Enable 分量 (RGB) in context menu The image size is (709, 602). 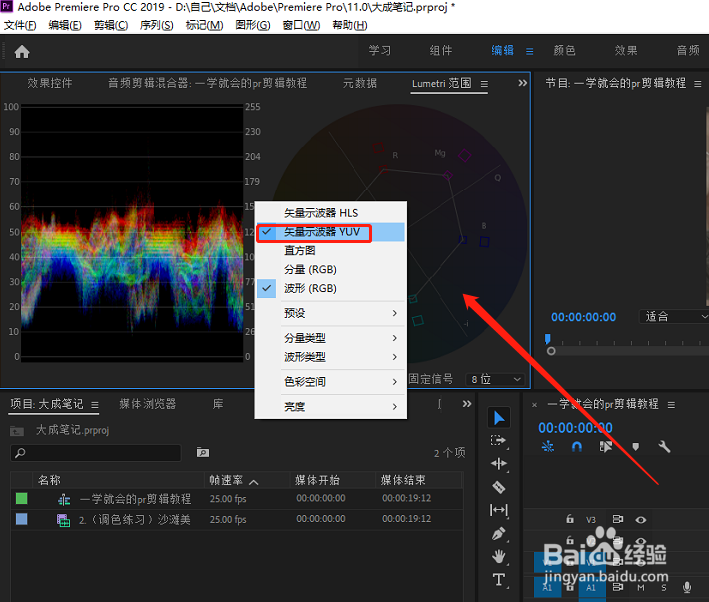click(x=331, y=270)
